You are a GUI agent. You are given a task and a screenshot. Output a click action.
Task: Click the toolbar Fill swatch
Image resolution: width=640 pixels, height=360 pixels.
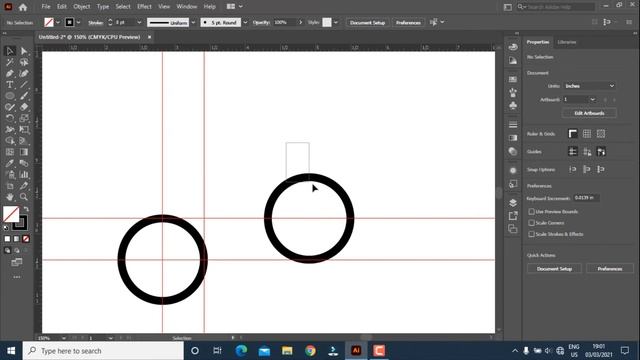[11, 214]
